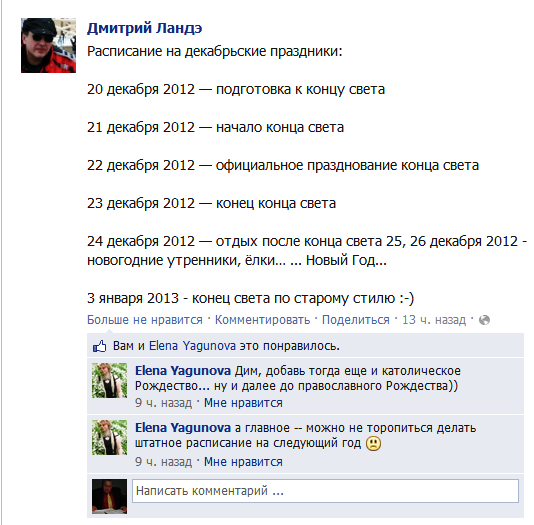Viewport: 534px width, 525px height.
Task: Open the 13 ч. назад timestamp
Action: click(x=434, y=320)
